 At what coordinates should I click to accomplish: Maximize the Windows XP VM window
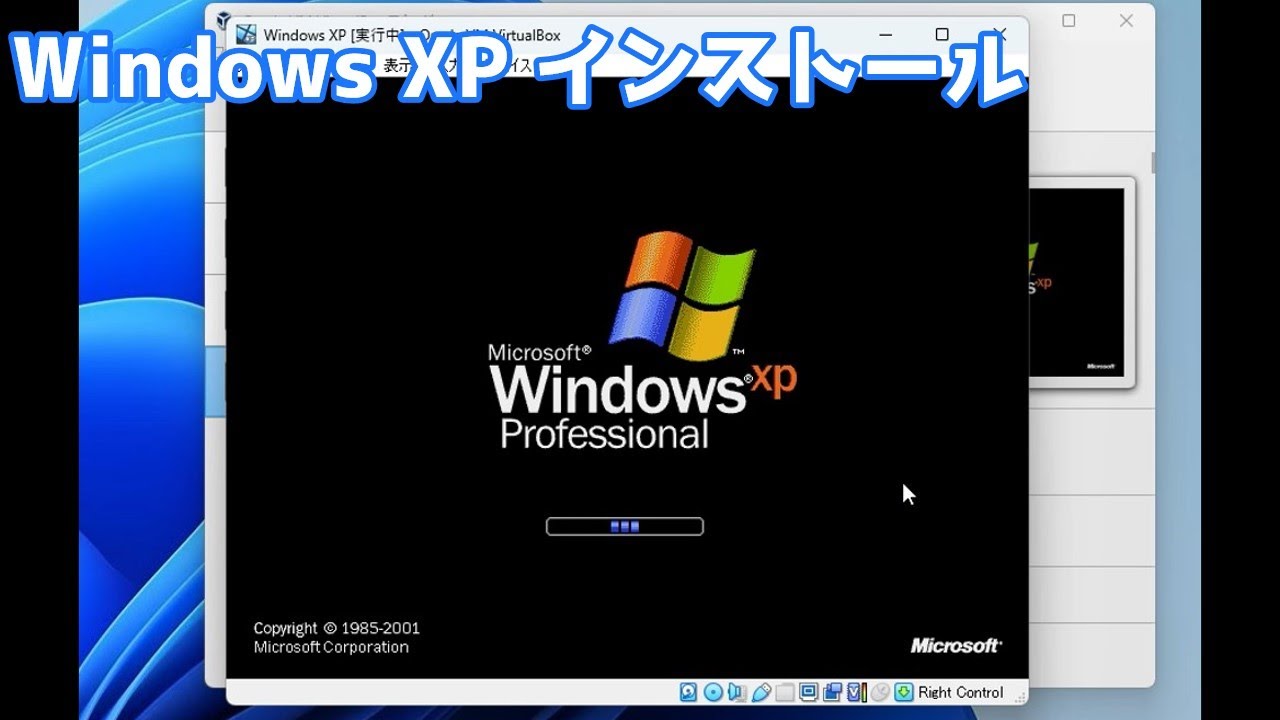[x=942, y=35]
